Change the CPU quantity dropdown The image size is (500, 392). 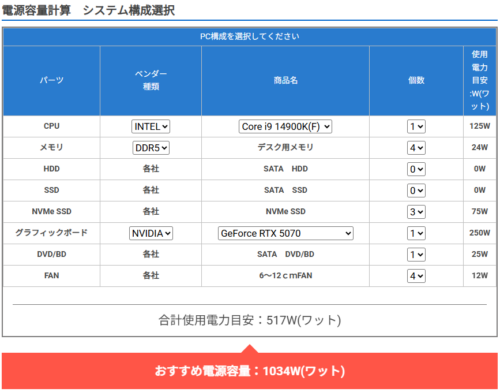tap(416, 127)
